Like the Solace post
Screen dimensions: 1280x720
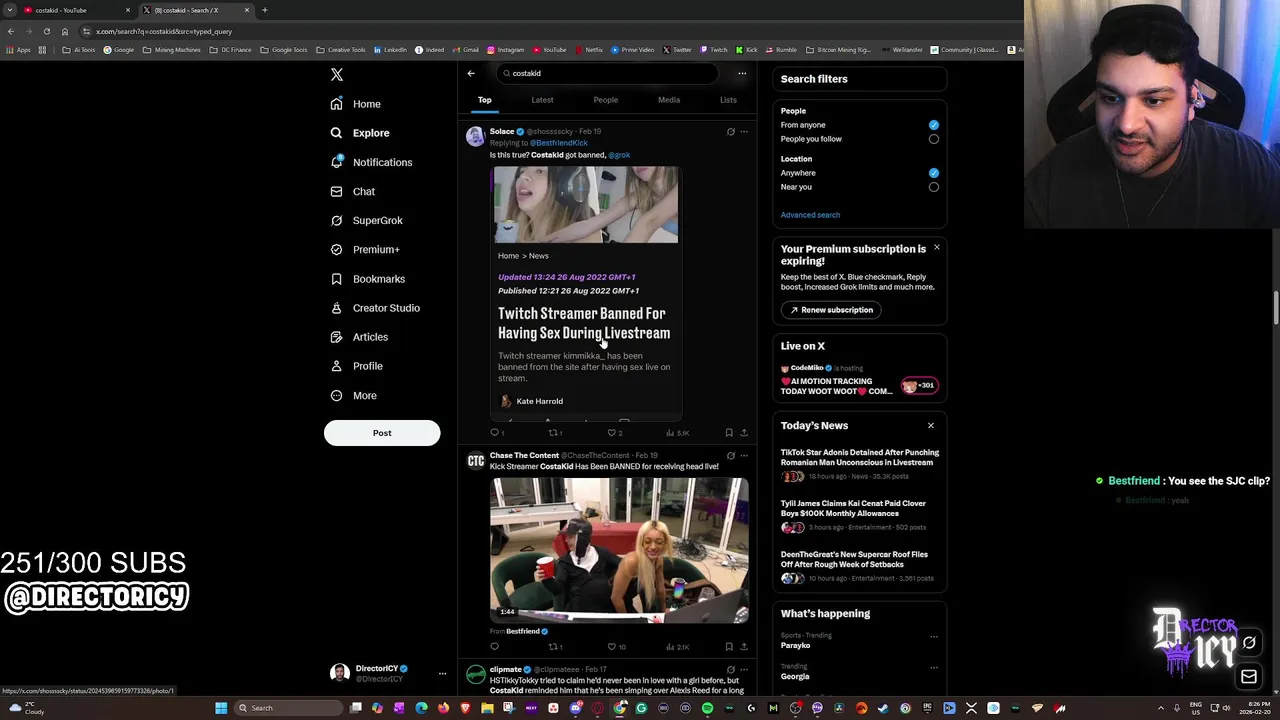[x=612, y=433]
